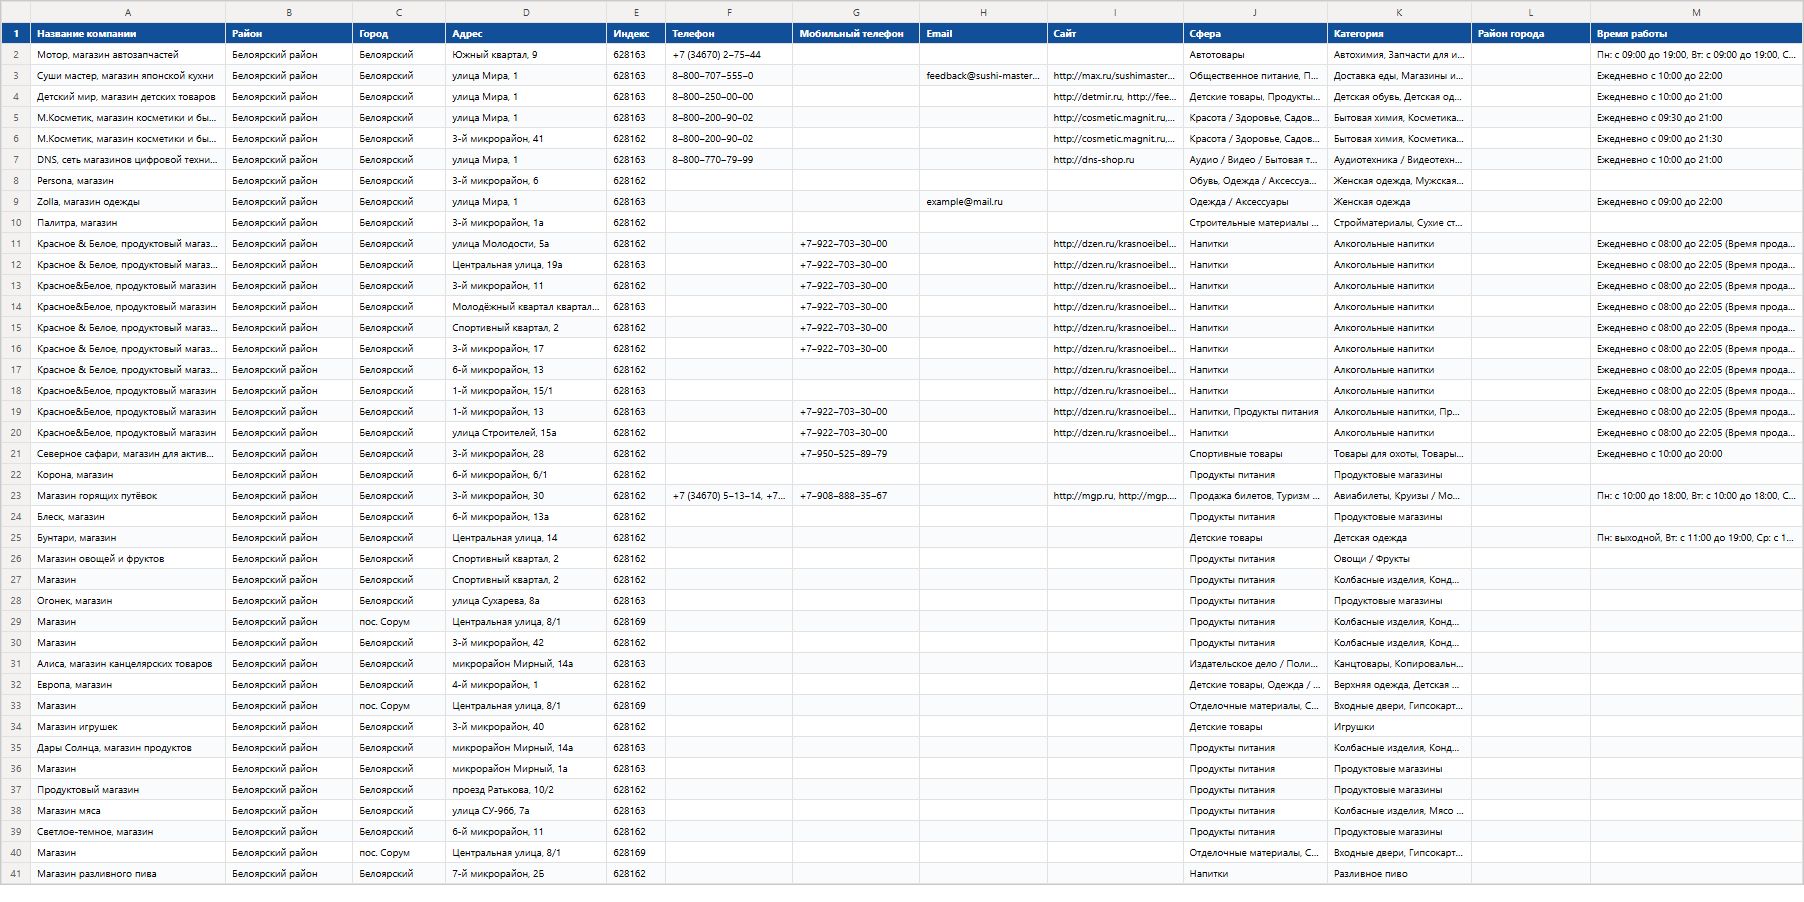The width and height of the screenshot is (1804, 902).
Task: Click hours cell 'Ежедневно с 09:30 до 21:00'
Action: (1696, 118)
